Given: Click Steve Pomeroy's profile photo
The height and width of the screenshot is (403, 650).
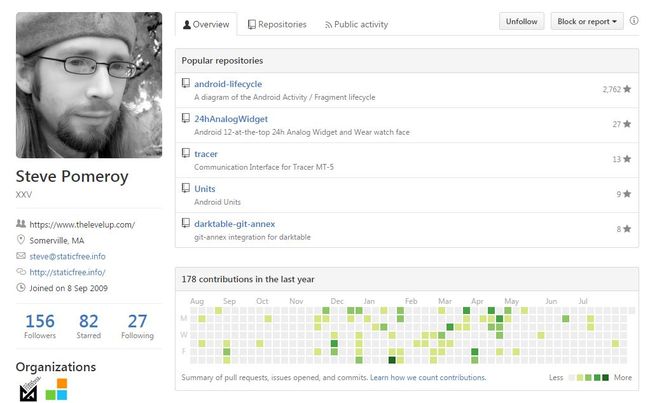Looking at the screenshot, I should click(89, 85).
